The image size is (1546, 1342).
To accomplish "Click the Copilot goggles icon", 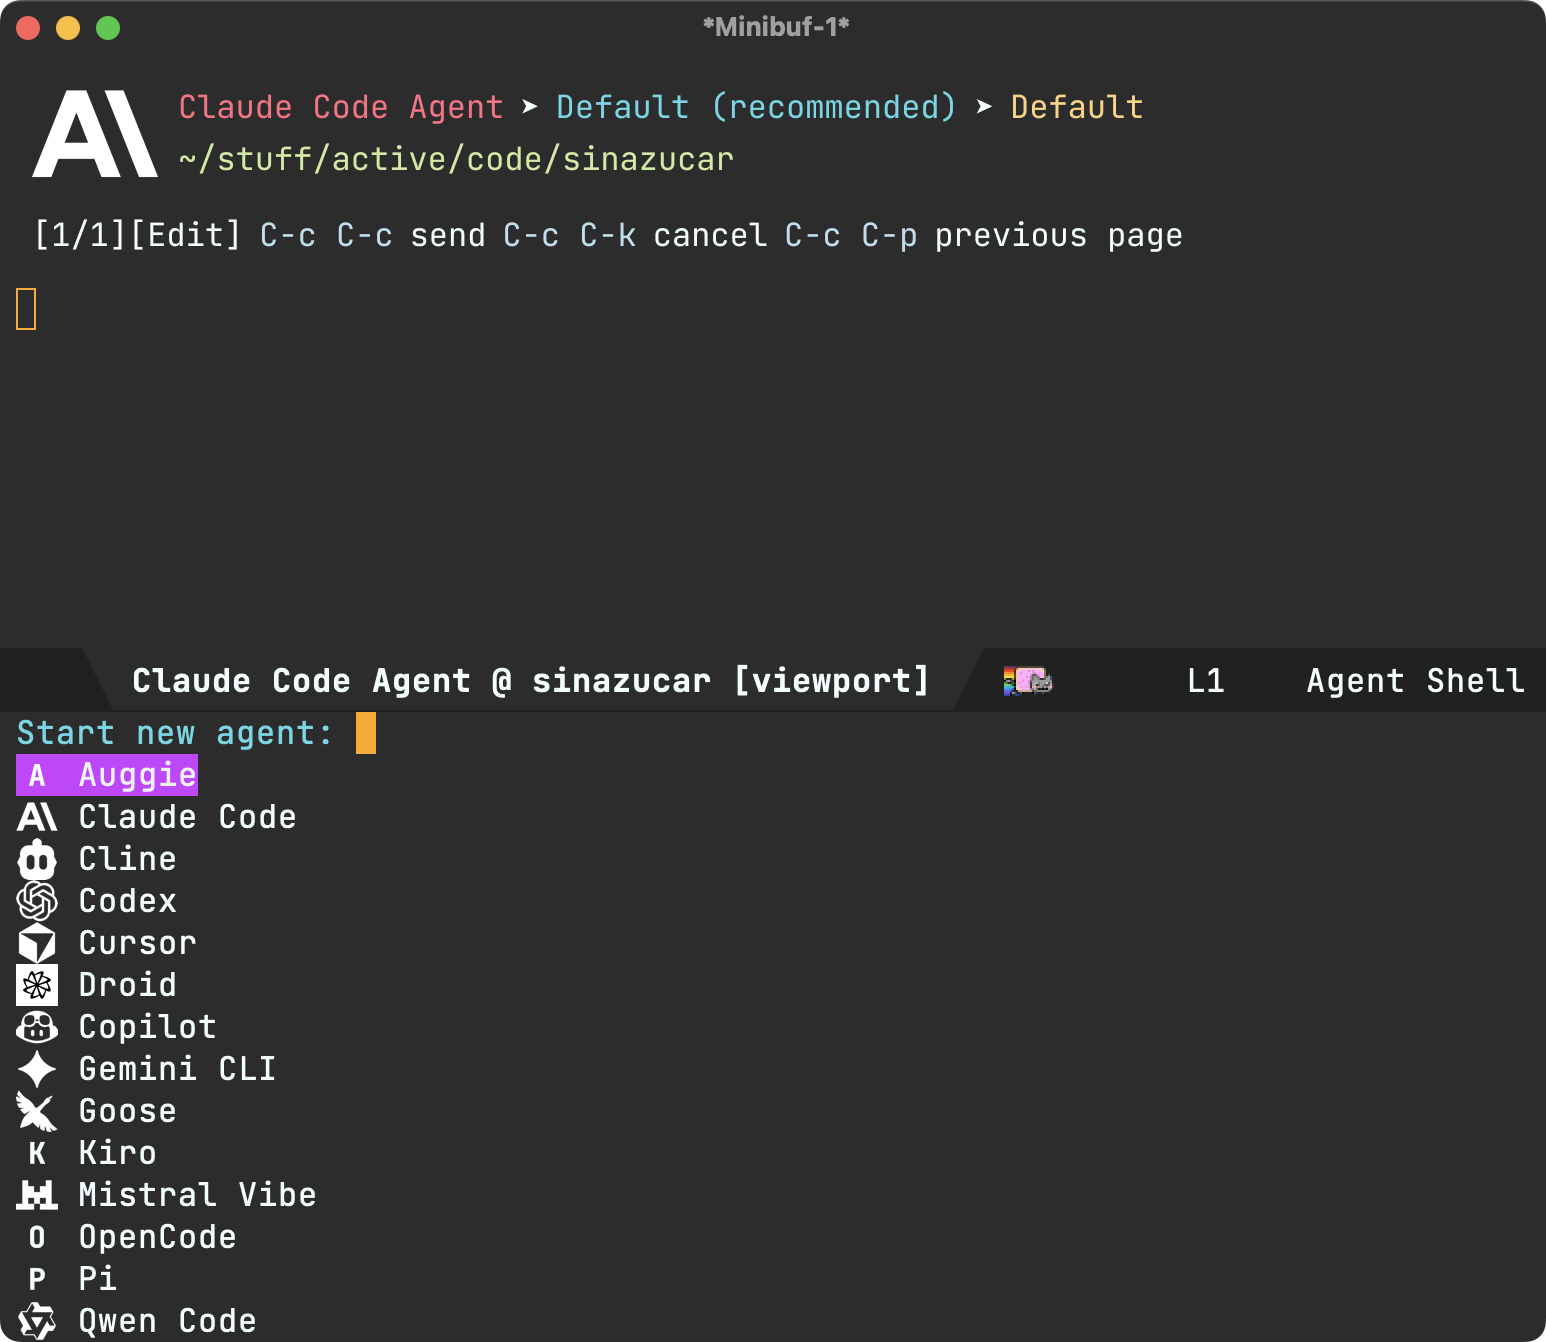I will click(x=37, y=1027).
